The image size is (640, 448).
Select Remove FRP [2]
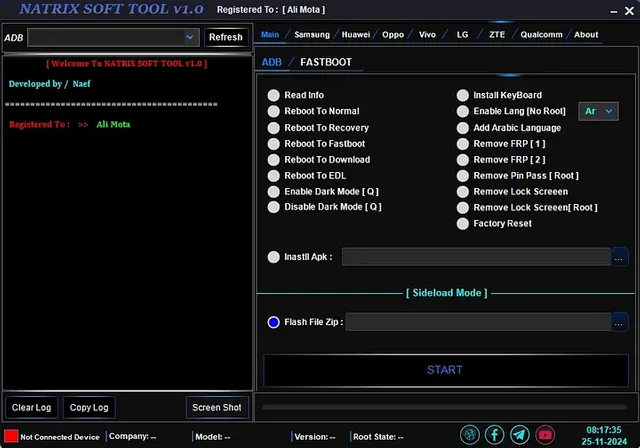[x=462, y=160]
